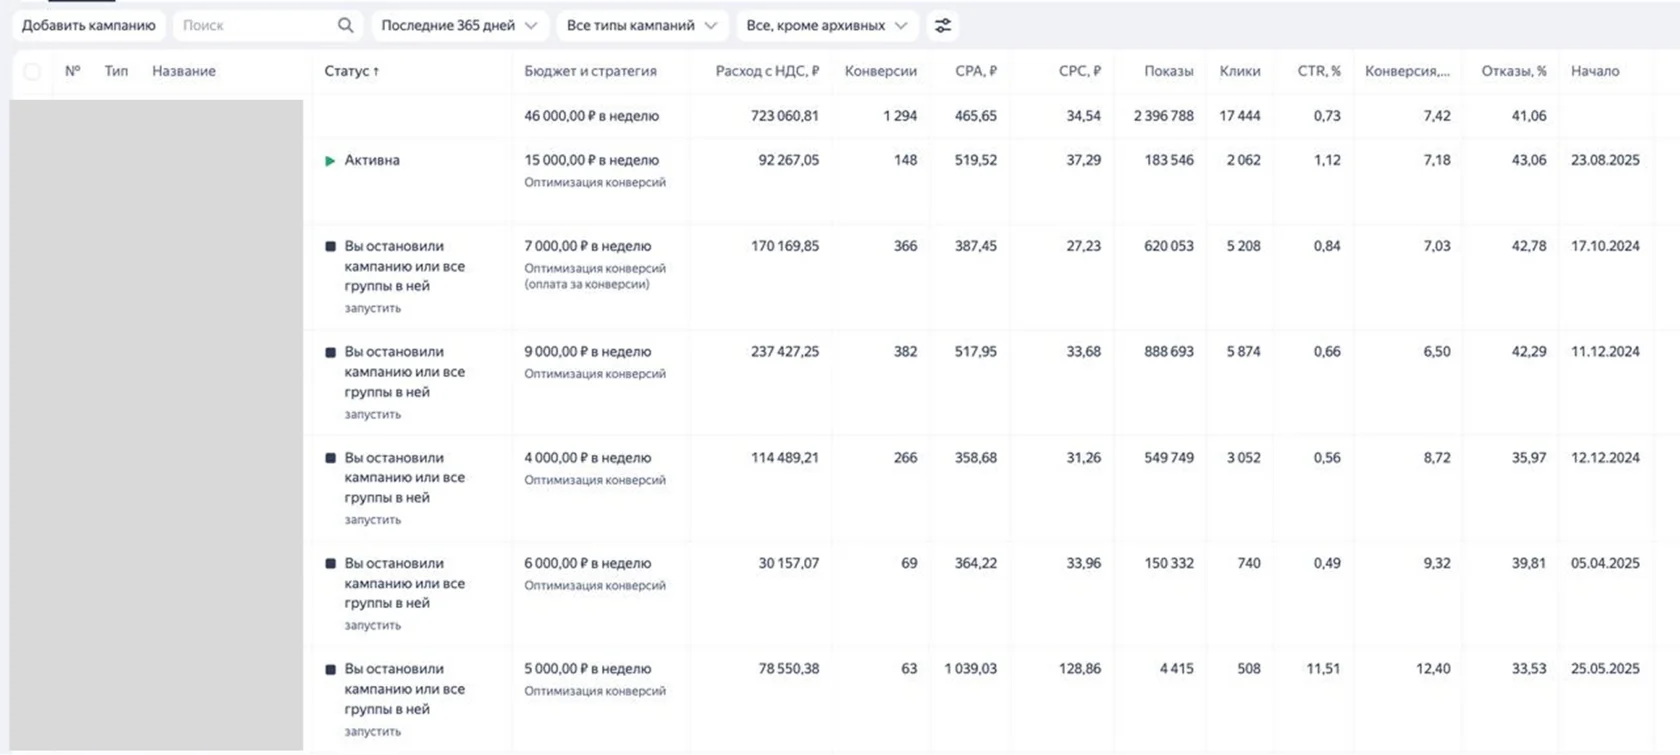Image resolution: width=1680 pixels, height=755 pixels.
Task: Click stopped status square for 12.12.2024 campaign
Action: [330, 458]
